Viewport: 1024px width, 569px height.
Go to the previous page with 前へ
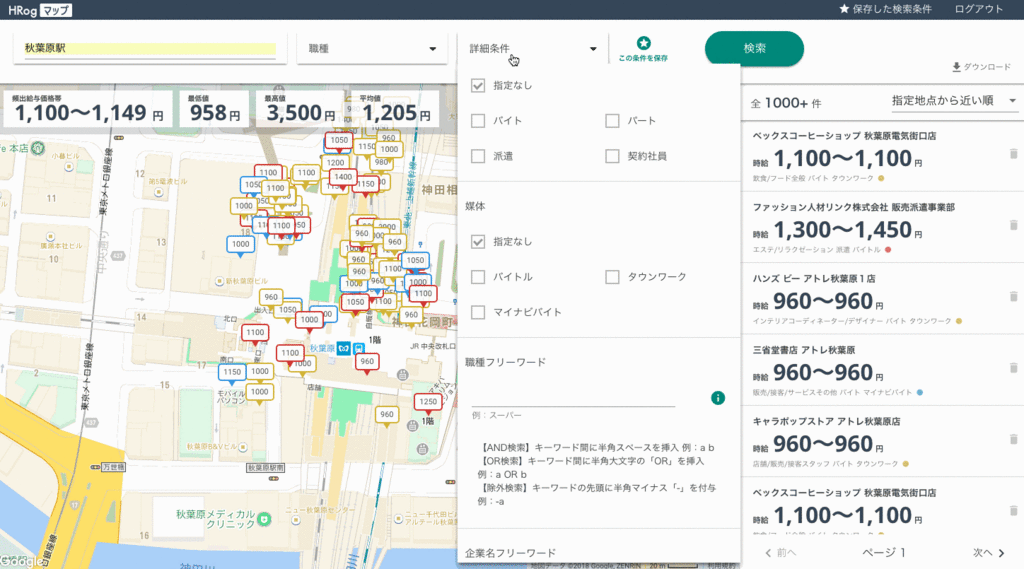pyautogui.click(x=780, y=553)
